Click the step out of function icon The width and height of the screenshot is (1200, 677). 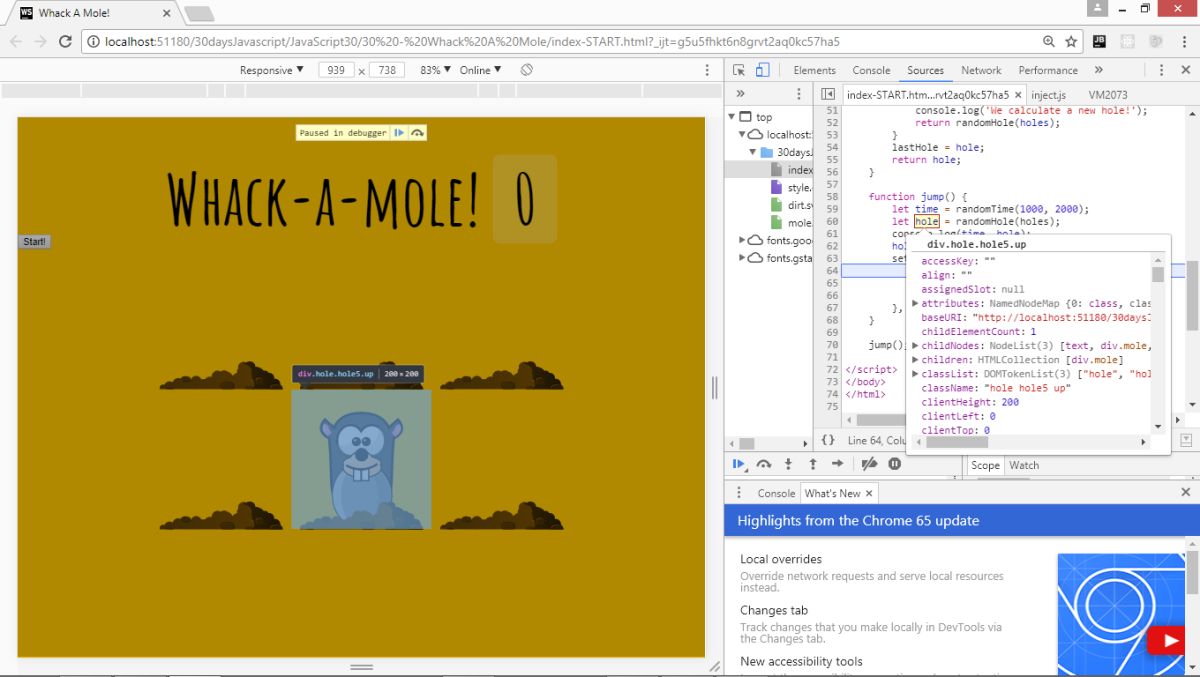click(813, 464)
